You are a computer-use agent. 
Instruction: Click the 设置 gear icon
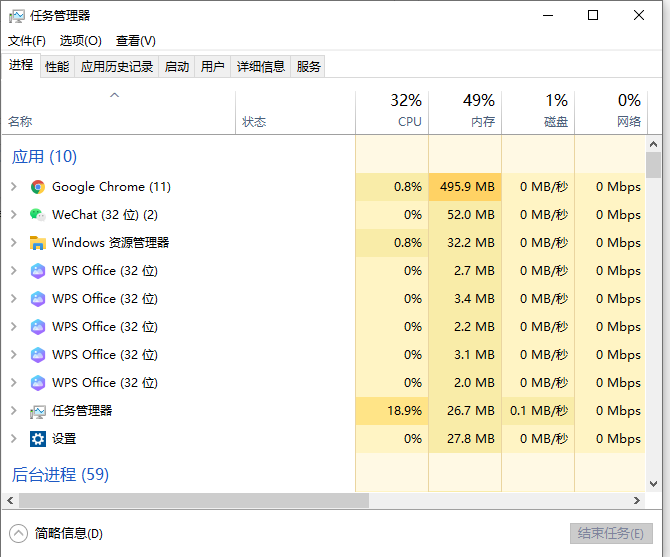(x=38, y=439)
